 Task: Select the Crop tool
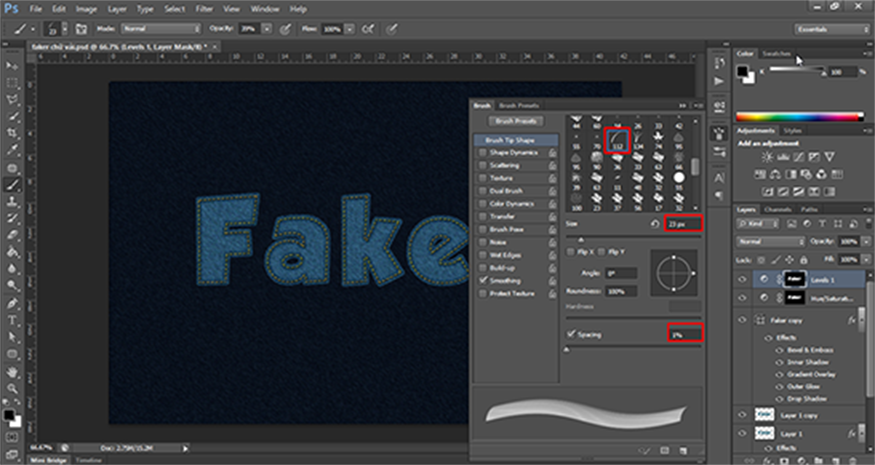pyautogui.click(x=13, y=134)
